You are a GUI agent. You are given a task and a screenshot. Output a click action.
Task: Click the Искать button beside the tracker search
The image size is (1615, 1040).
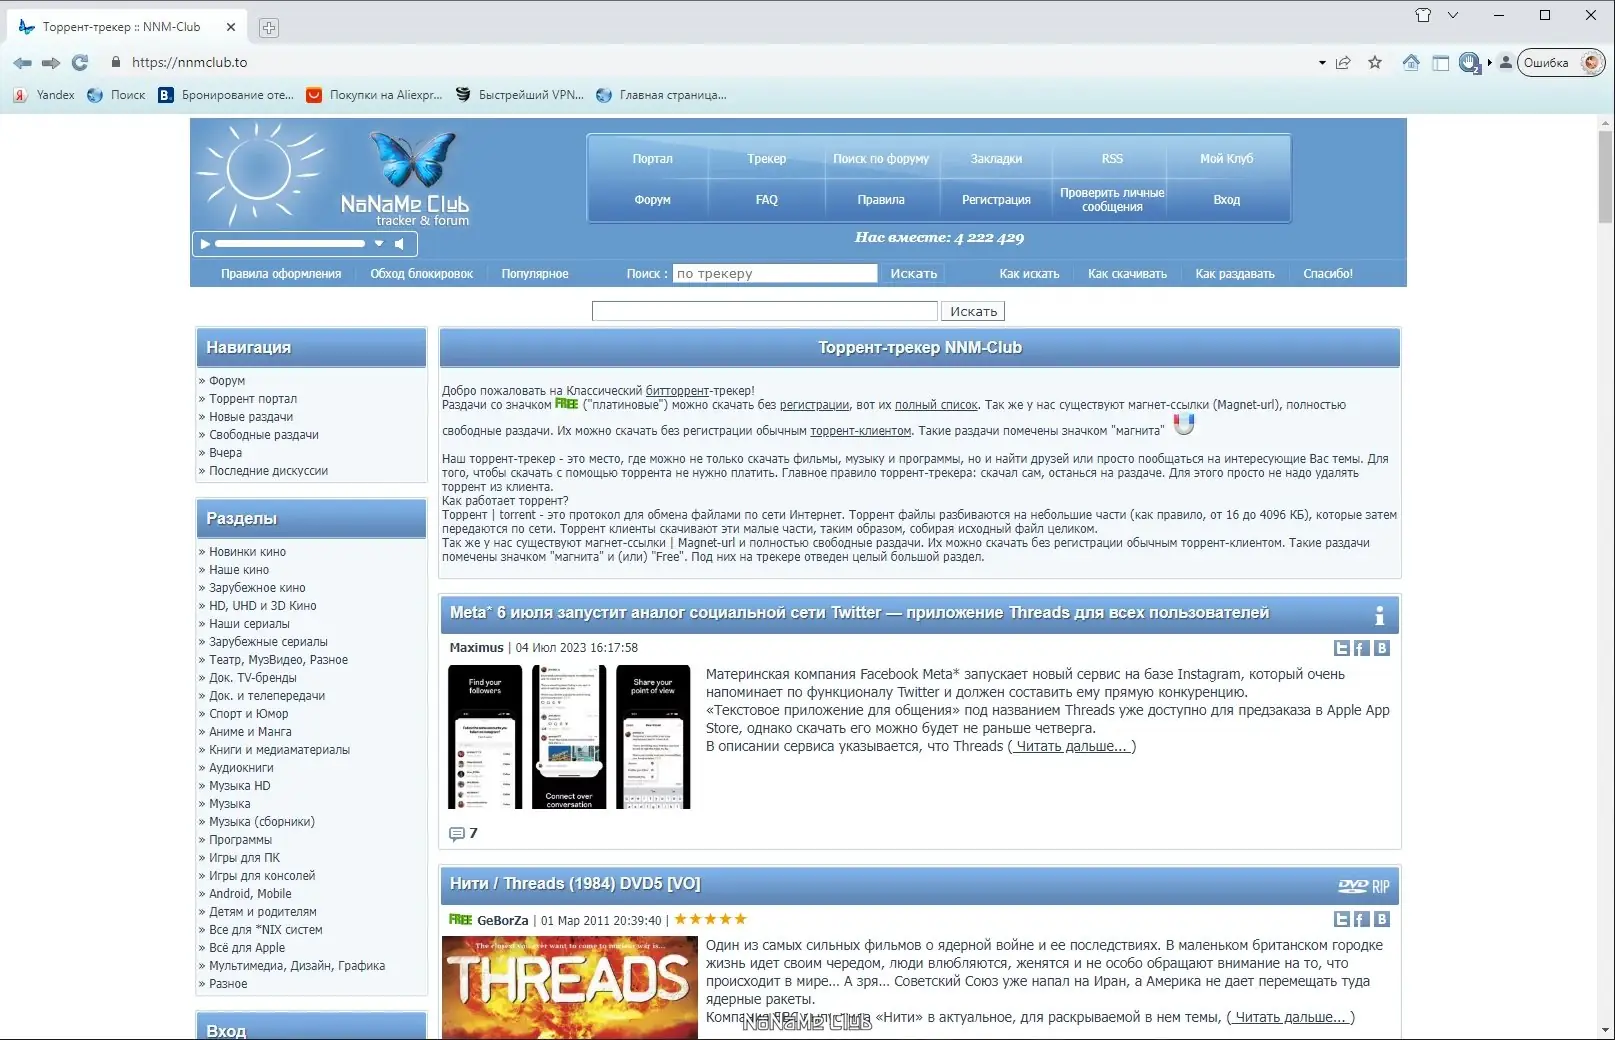(x=914, y=274)
